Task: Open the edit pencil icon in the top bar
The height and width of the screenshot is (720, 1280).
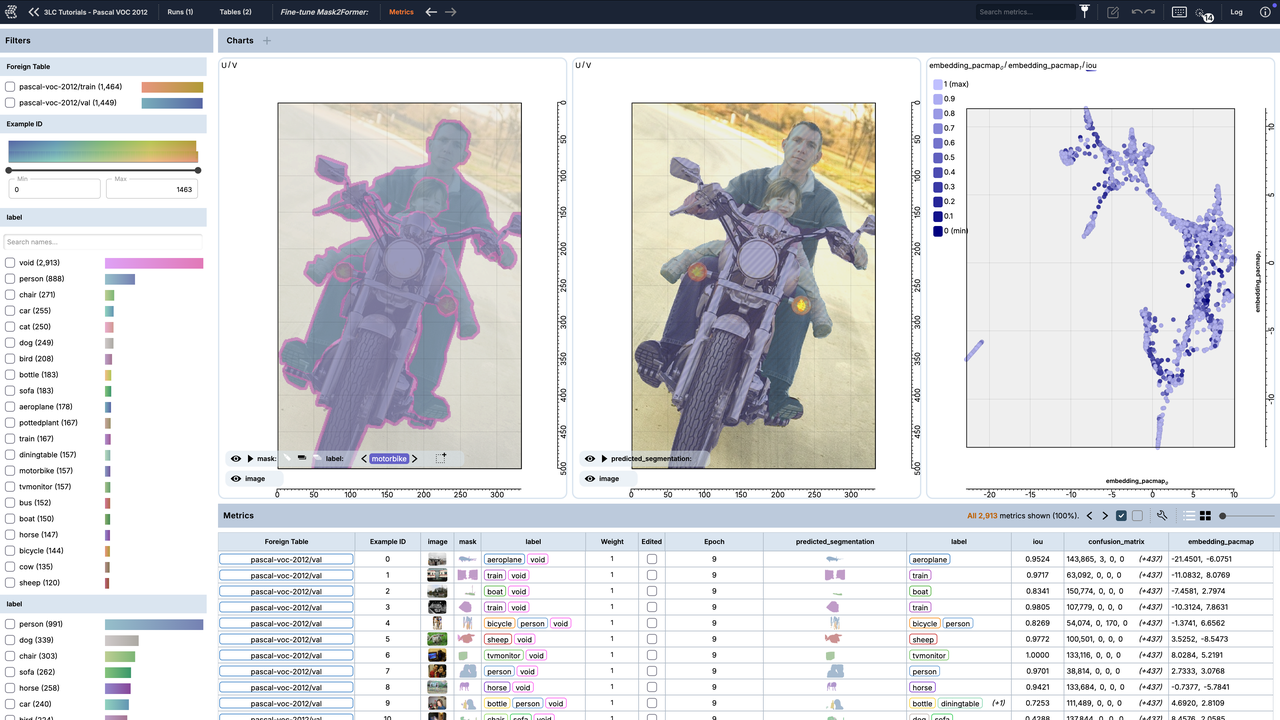Action: [x=1113, y=12]
